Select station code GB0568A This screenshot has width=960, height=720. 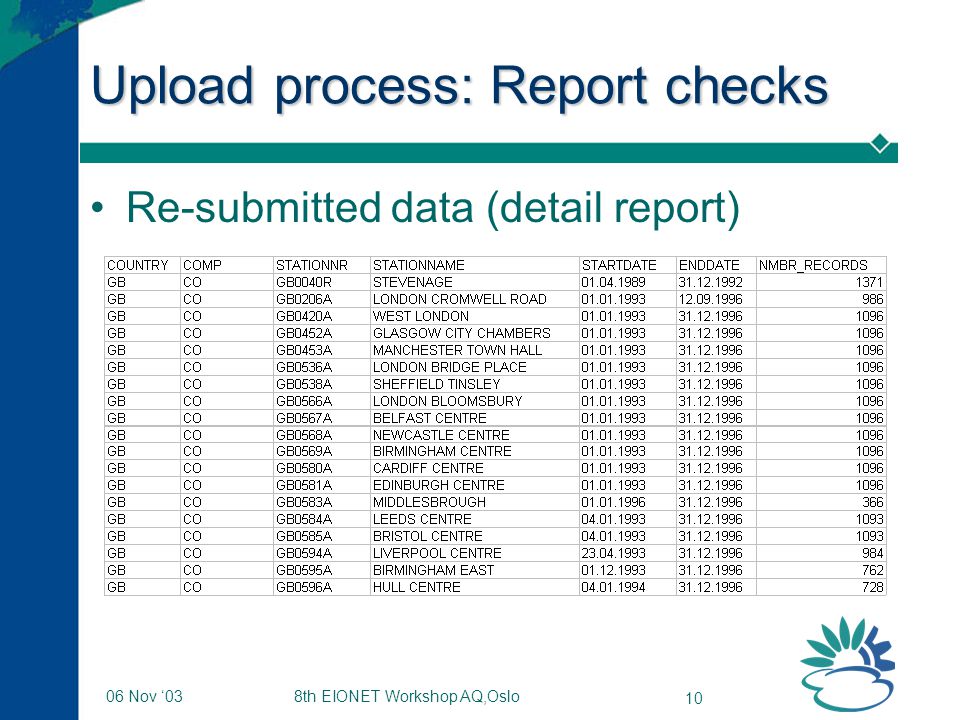click(304, 435)
